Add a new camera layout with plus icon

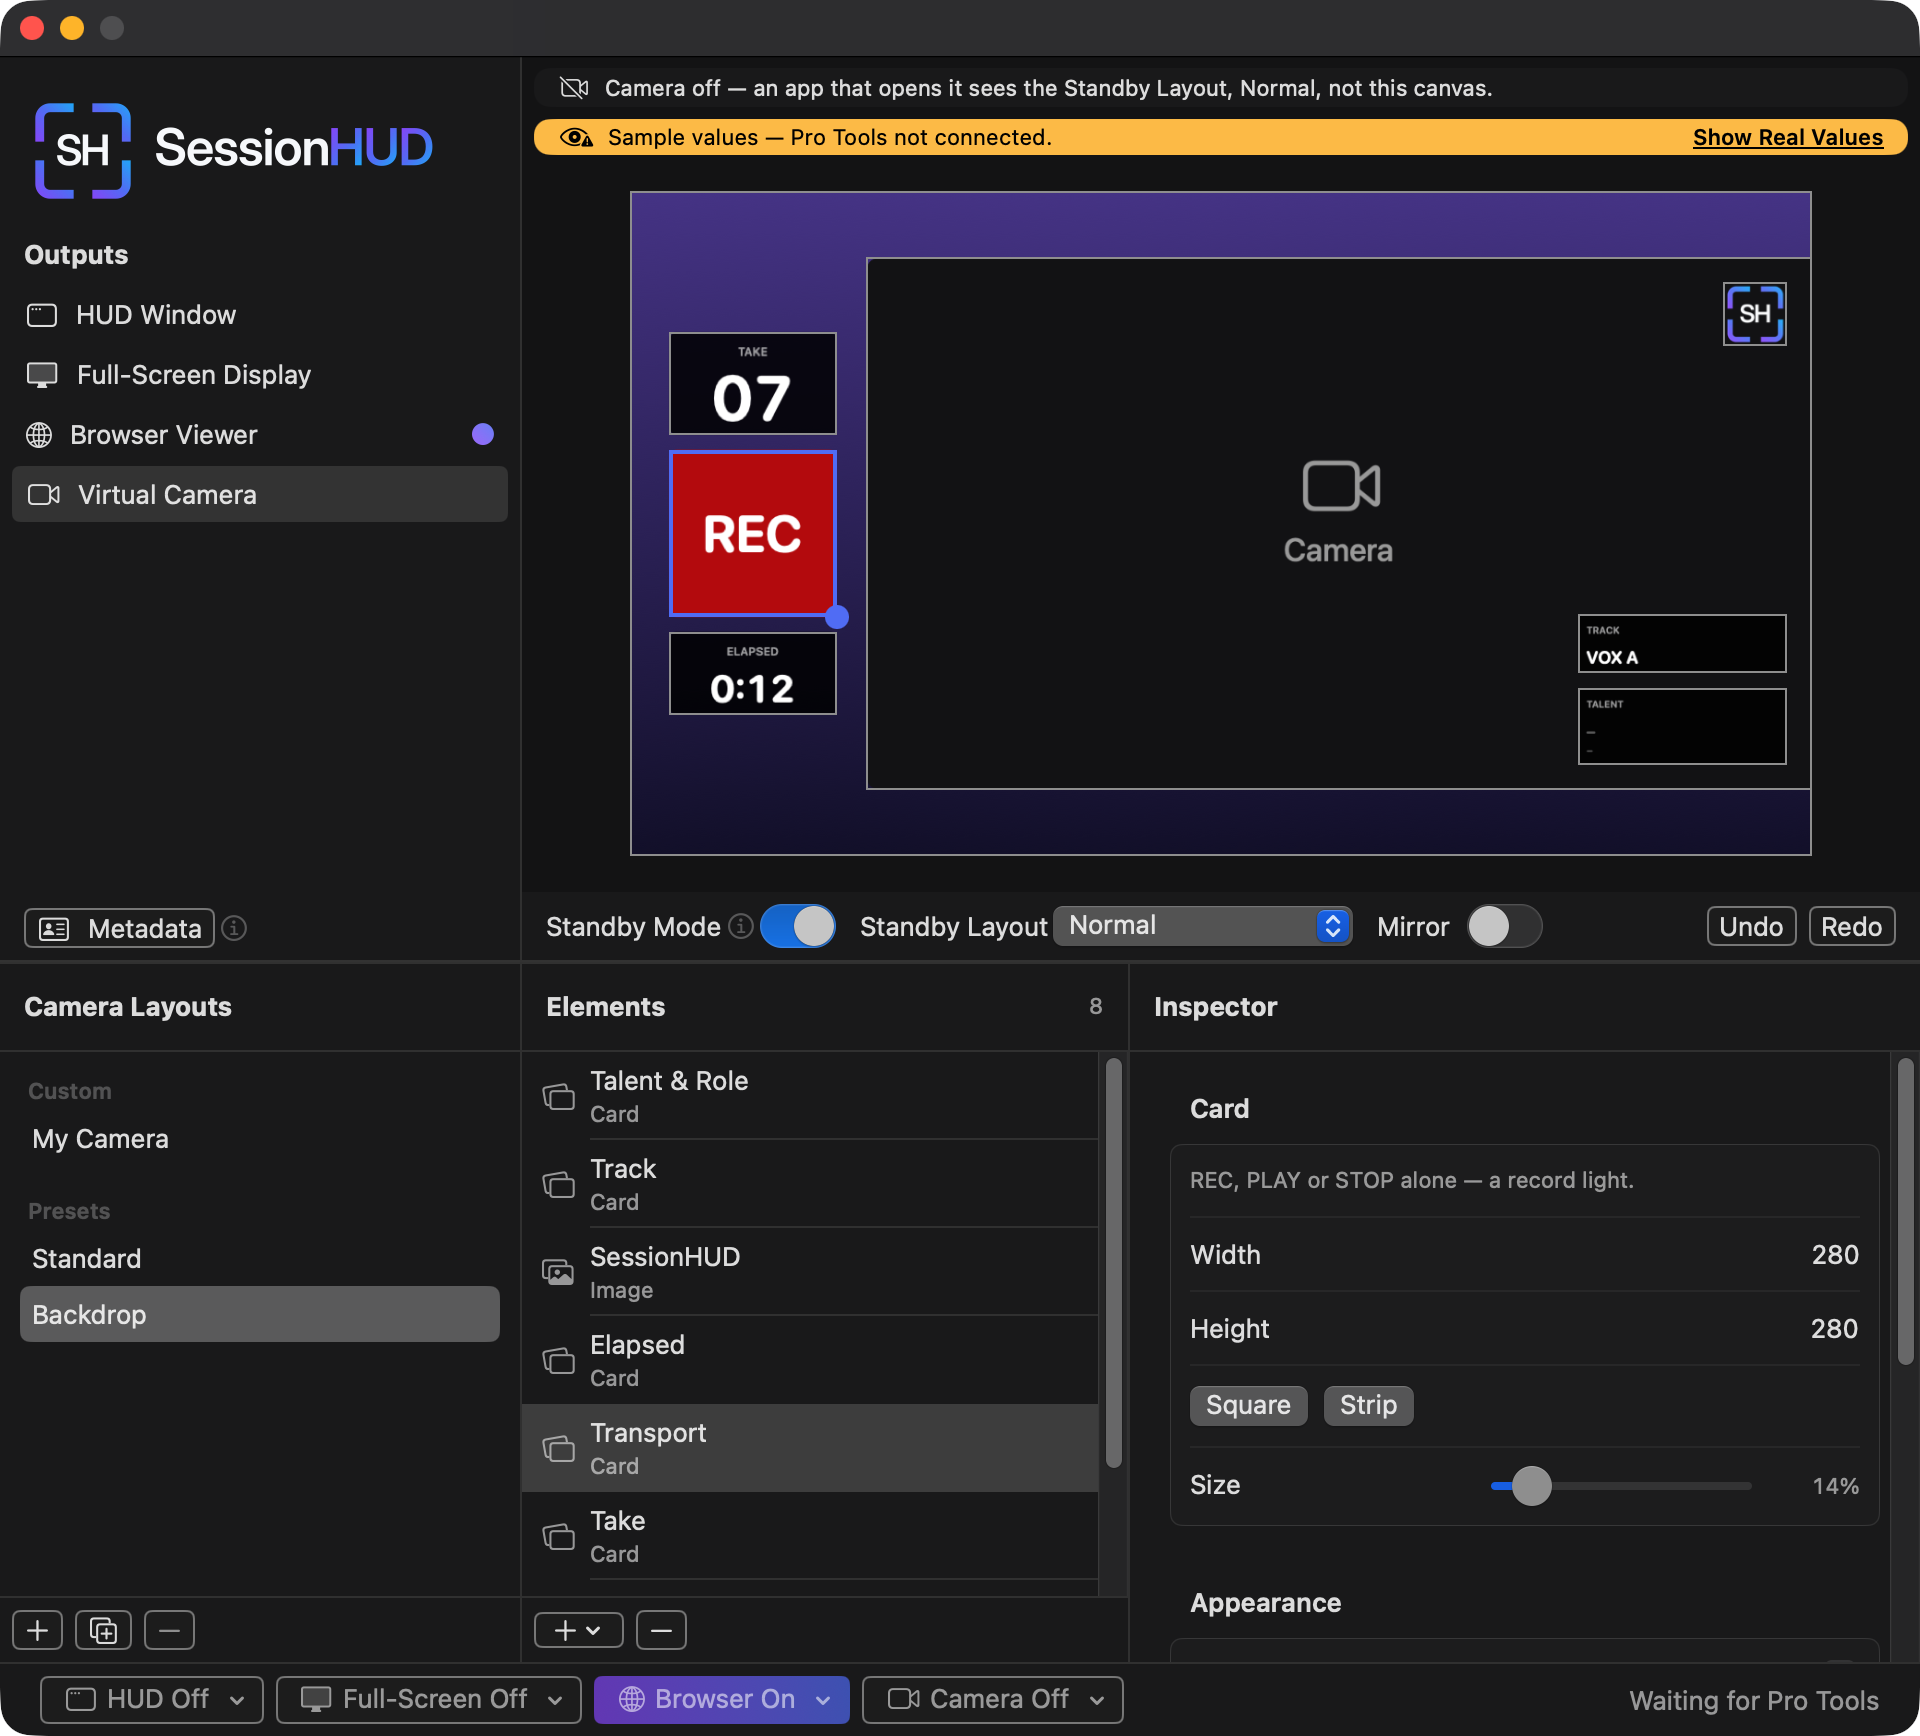pyautogui.click(x=38, y=1630)
